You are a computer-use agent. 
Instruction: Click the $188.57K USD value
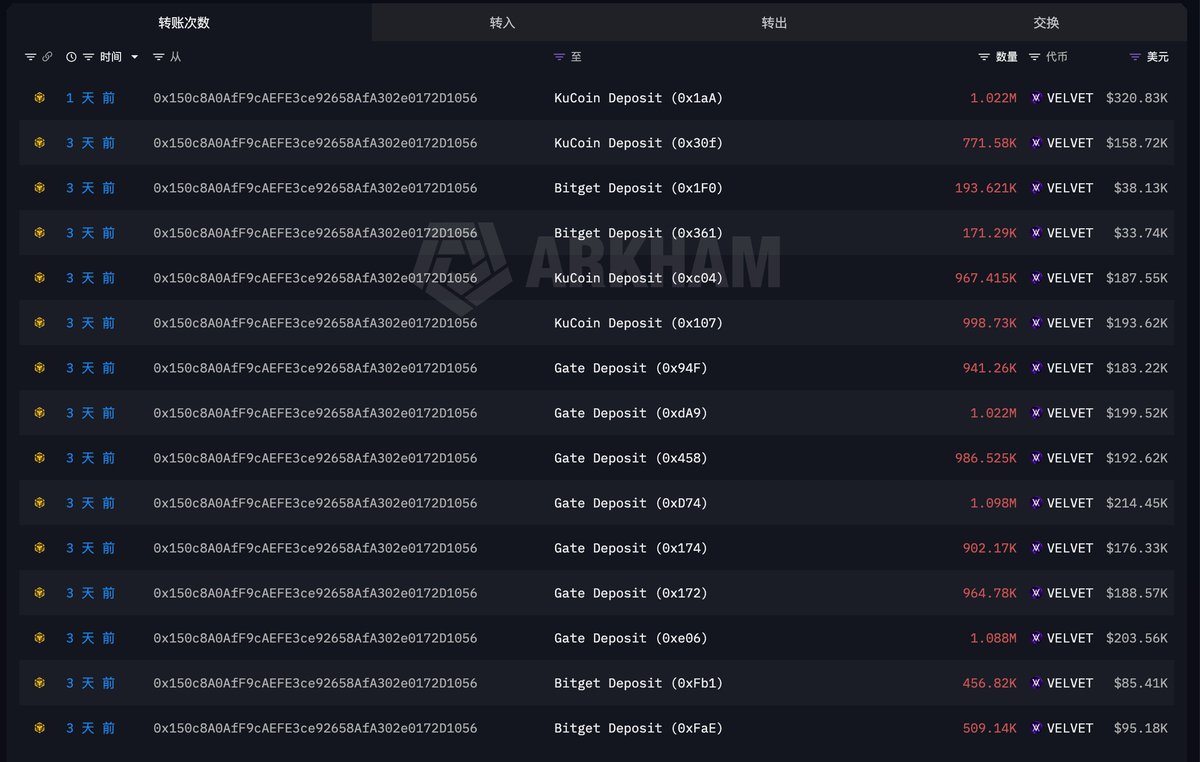[1137, 593]
